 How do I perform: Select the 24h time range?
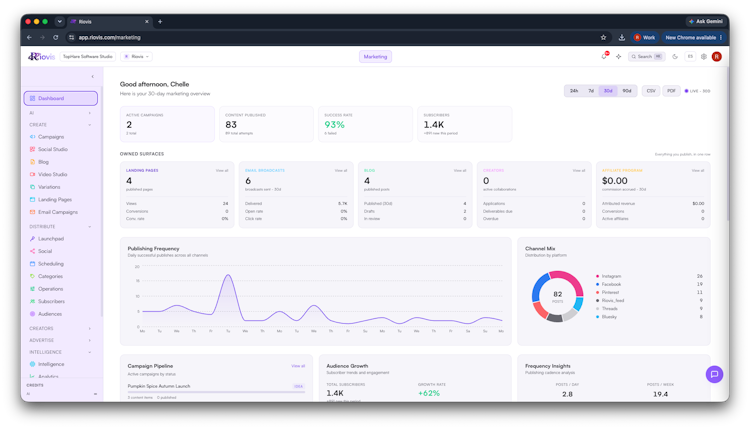point(574,91)
